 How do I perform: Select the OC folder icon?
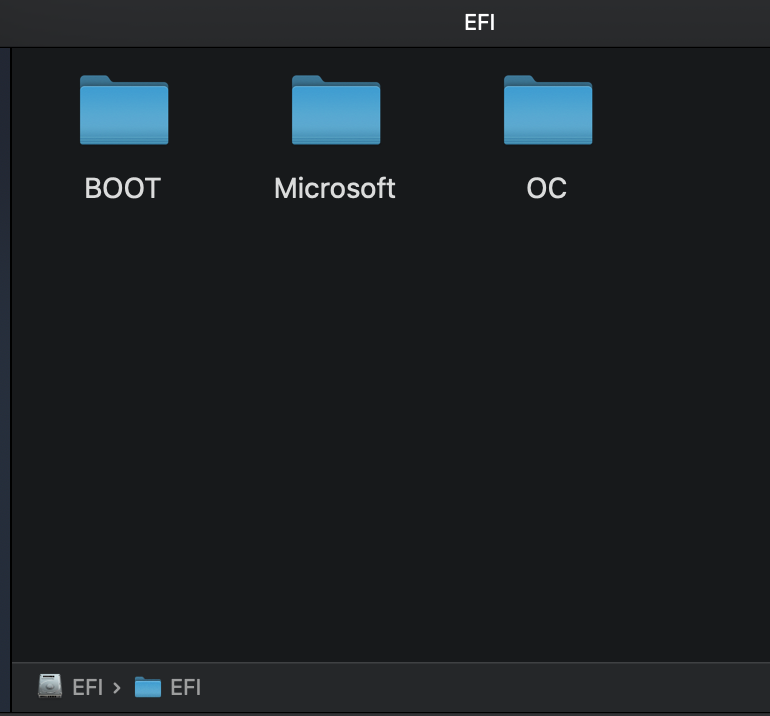coord(548,110)
